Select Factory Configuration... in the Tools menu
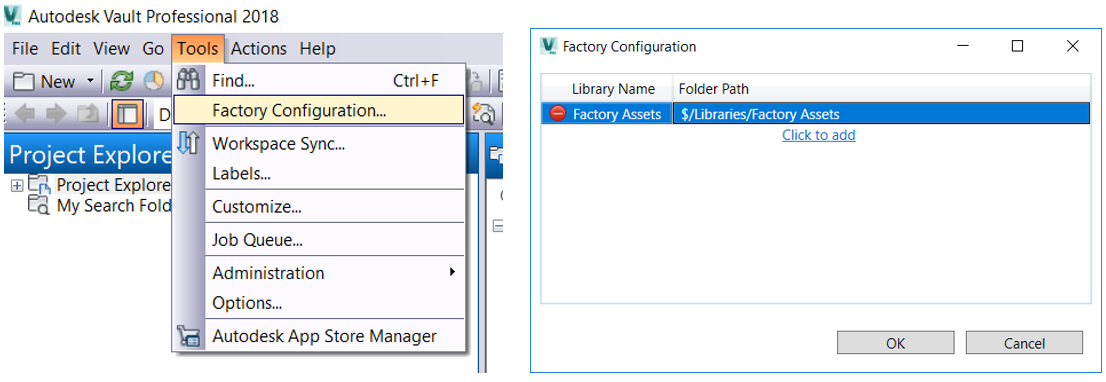1106x382 pixels. (x=319, y=110)
